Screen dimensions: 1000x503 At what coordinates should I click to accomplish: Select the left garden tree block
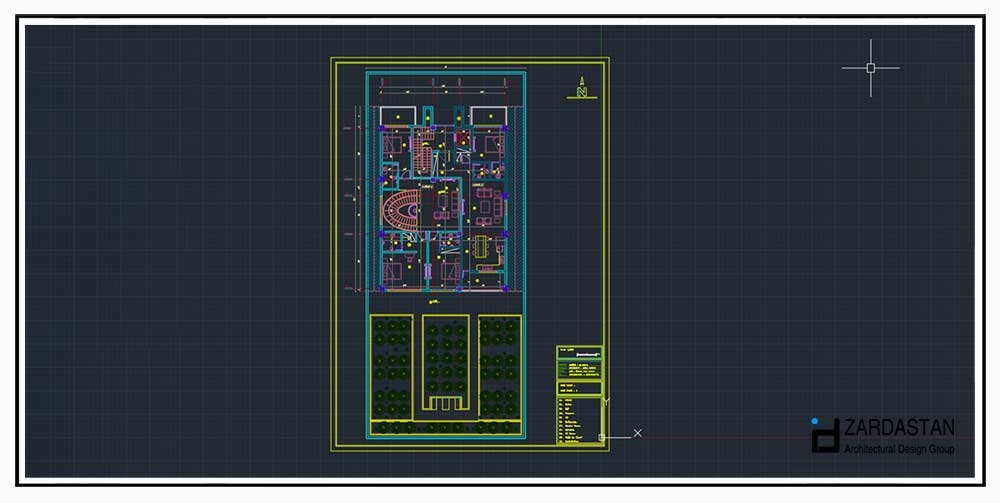click(x=392, y=366)
